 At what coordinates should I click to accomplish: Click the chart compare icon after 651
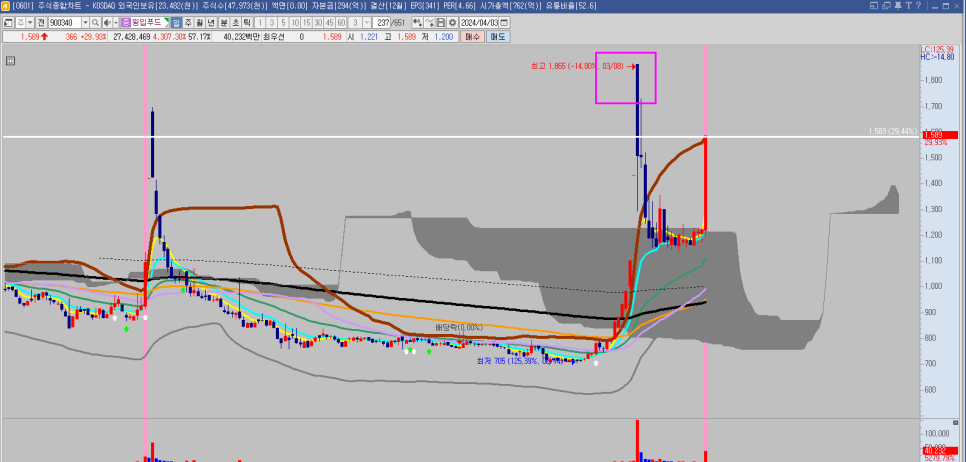[x=419, y=22]
